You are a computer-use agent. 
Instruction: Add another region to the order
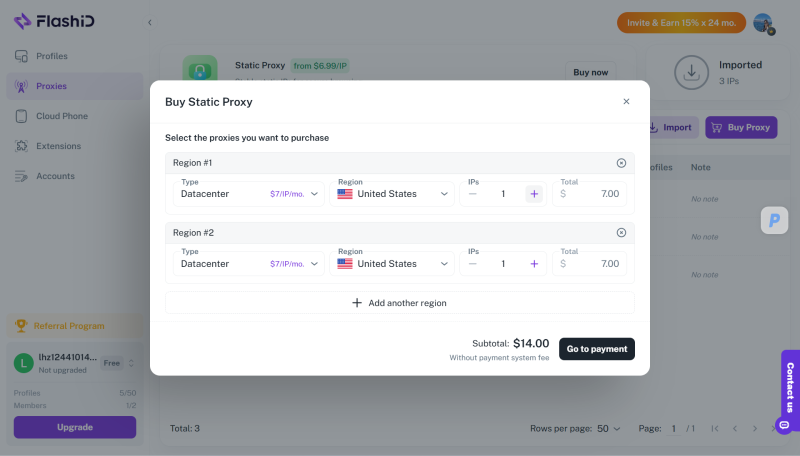pyautogui.click(x=399, y=303)
